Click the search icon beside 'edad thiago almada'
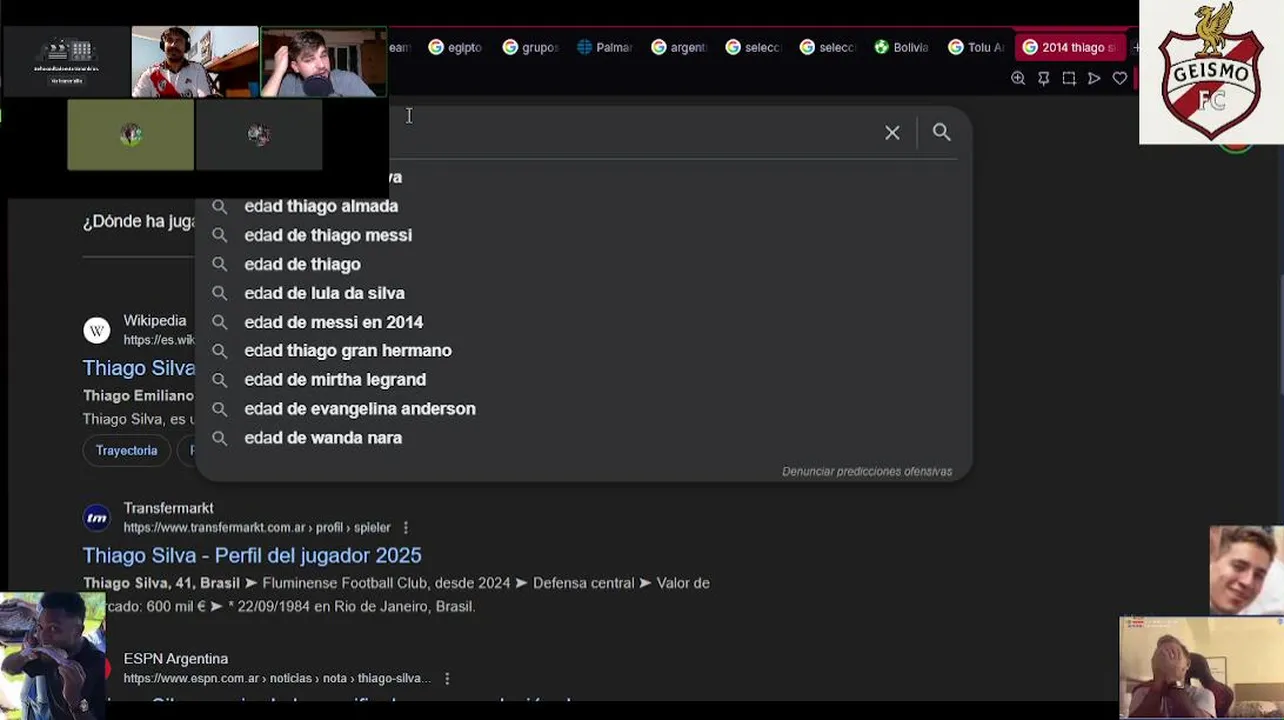This screenshot has height=720, width=1284. tap(219, 206)
